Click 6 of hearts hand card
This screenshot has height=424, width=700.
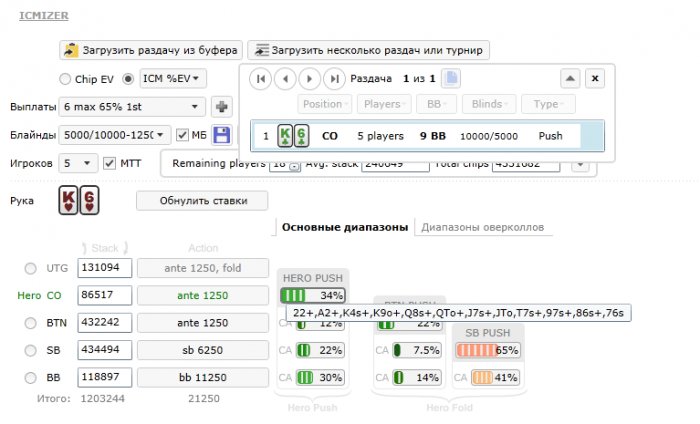click(89, 201)
